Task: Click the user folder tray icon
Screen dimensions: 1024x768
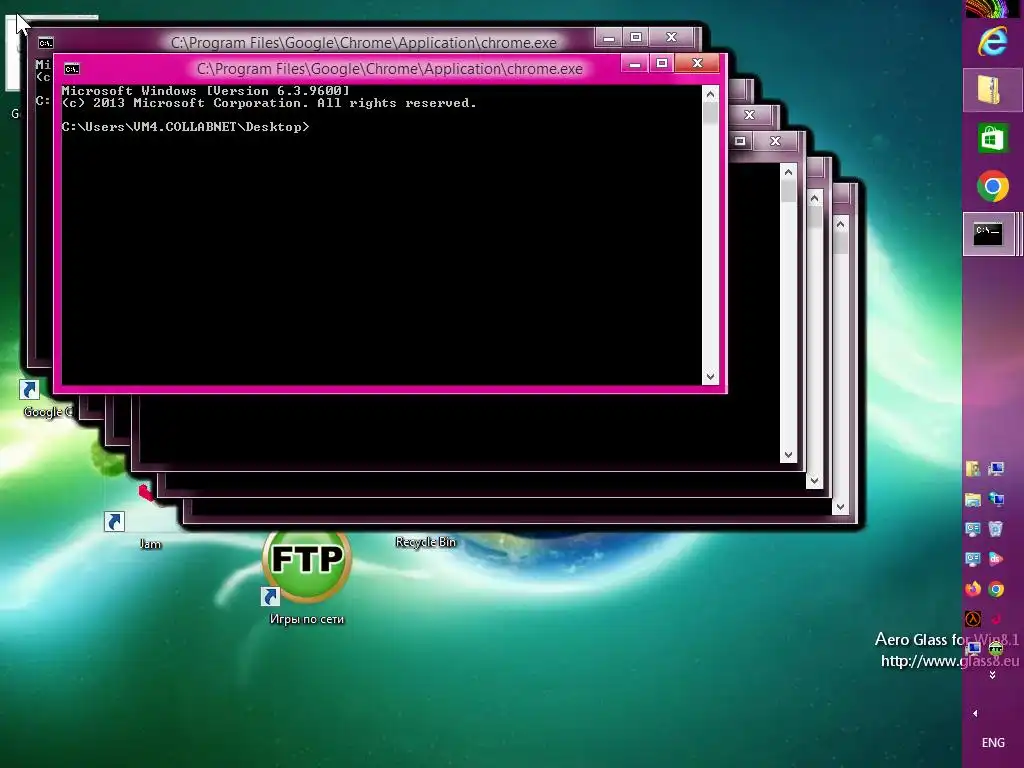Action: tap(973, 468)
